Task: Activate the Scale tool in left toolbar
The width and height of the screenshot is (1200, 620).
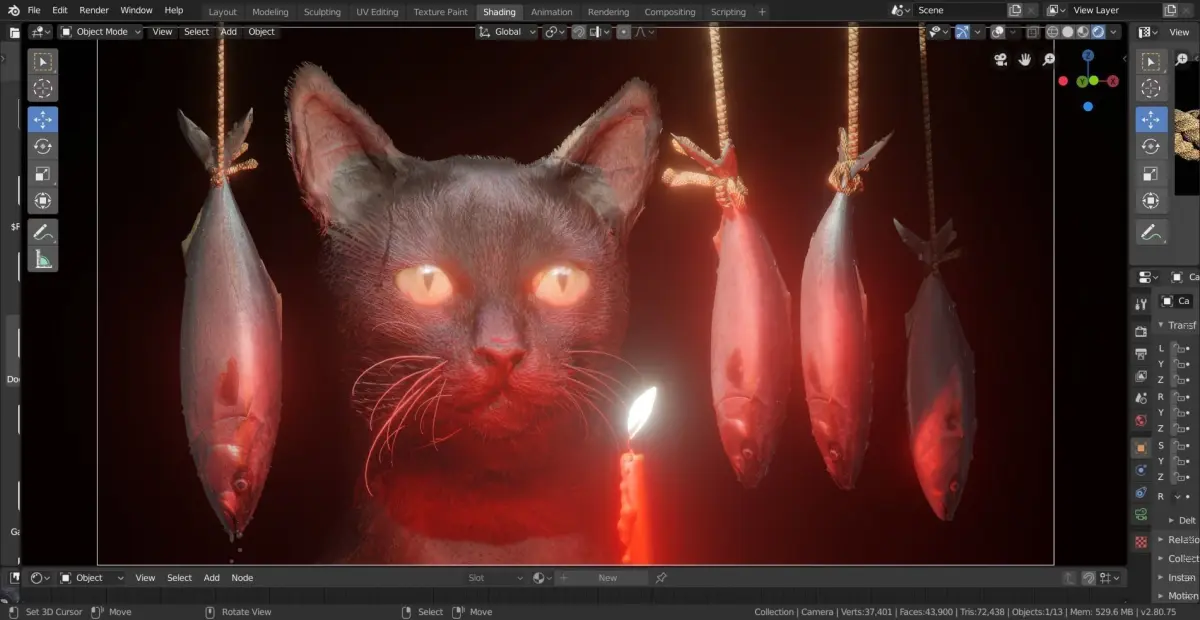Action: click(x=43, y=174)
